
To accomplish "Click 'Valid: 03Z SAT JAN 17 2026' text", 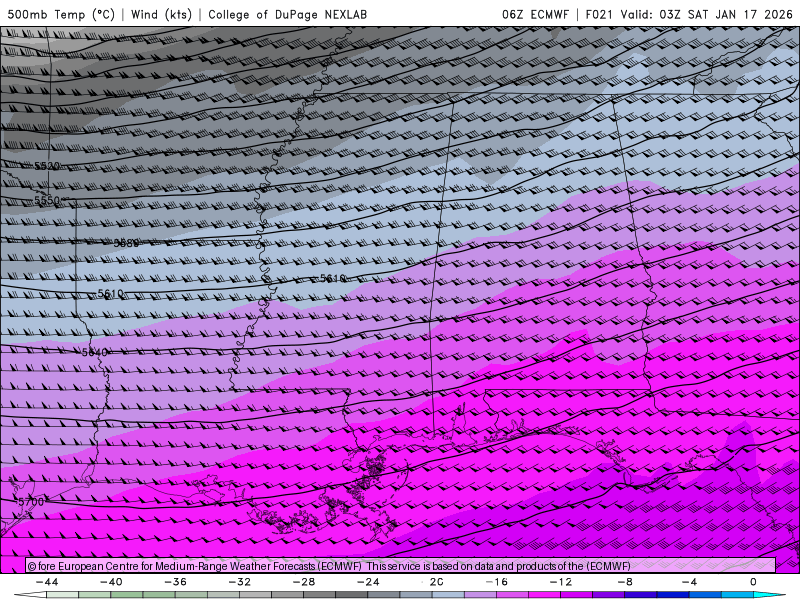I will pos(707,14).
